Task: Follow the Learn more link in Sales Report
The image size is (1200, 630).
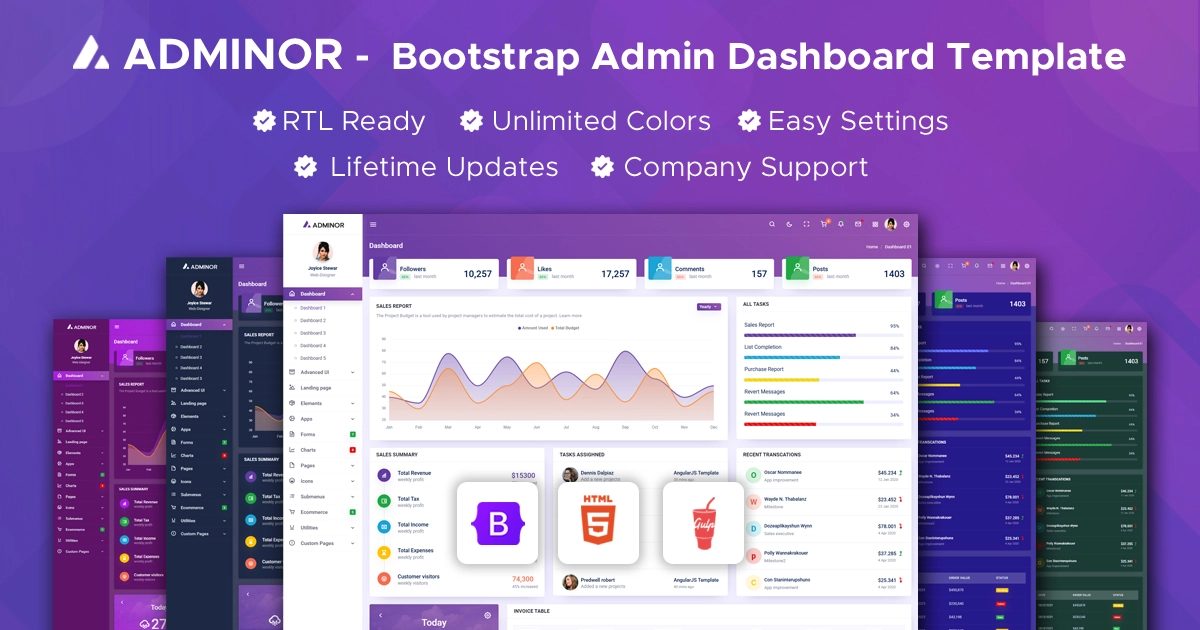Action: pos(570,316)
